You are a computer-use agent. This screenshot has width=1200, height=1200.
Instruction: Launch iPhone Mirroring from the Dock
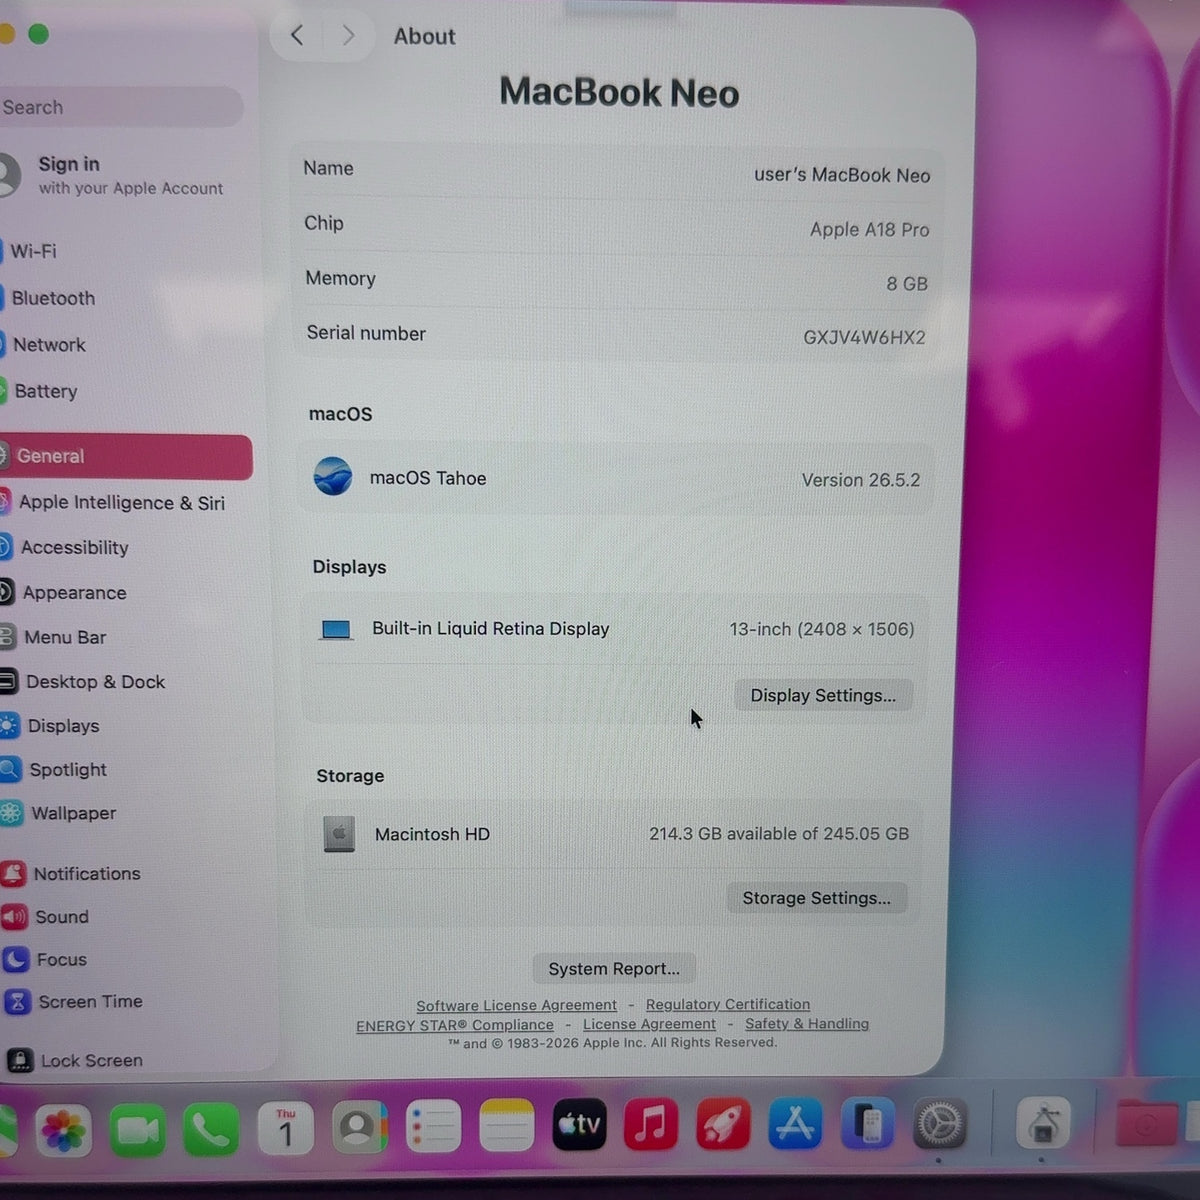tap(867, 1123)
